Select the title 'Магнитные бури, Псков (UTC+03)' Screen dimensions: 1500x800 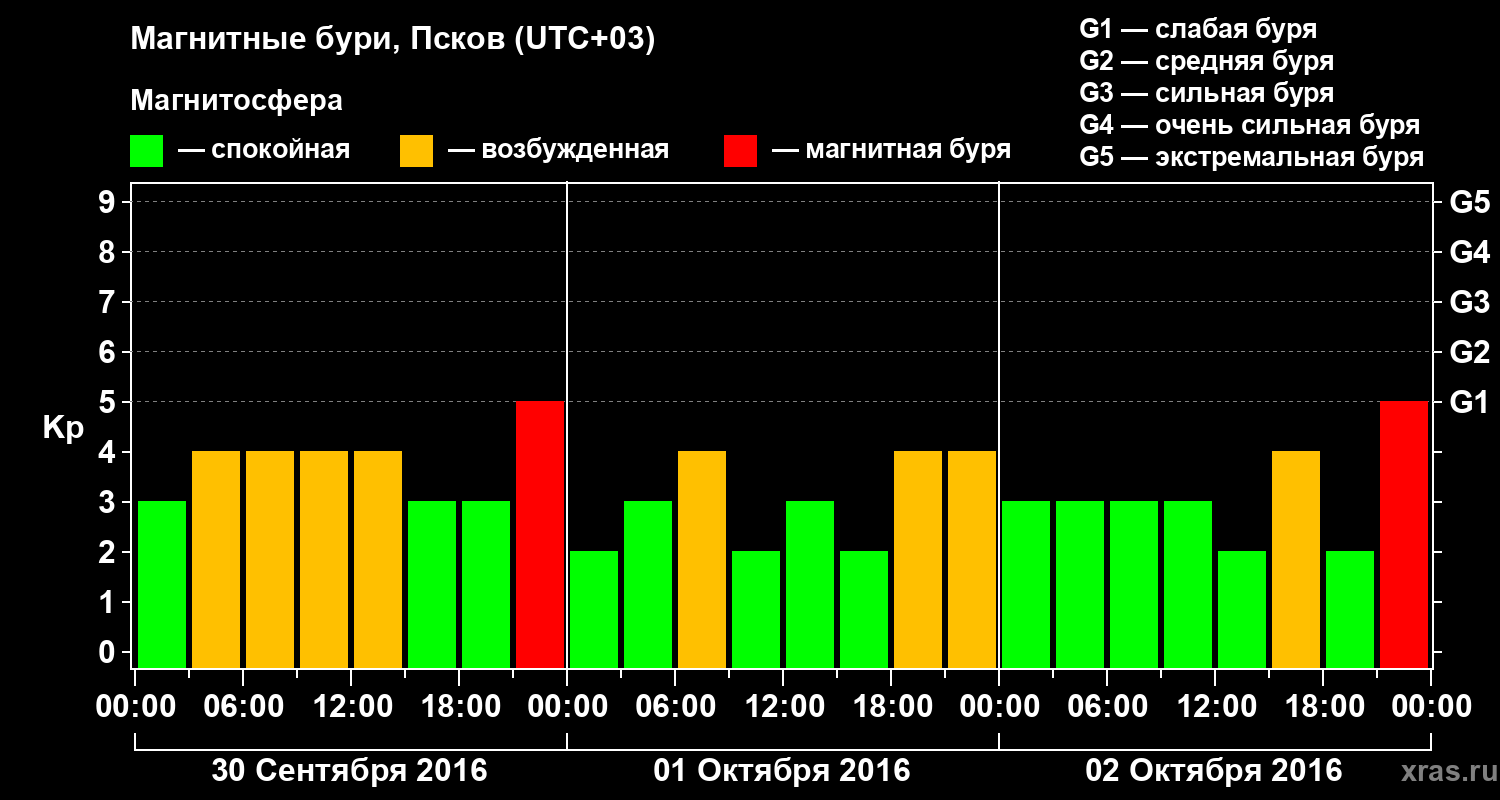click(393, 40)
